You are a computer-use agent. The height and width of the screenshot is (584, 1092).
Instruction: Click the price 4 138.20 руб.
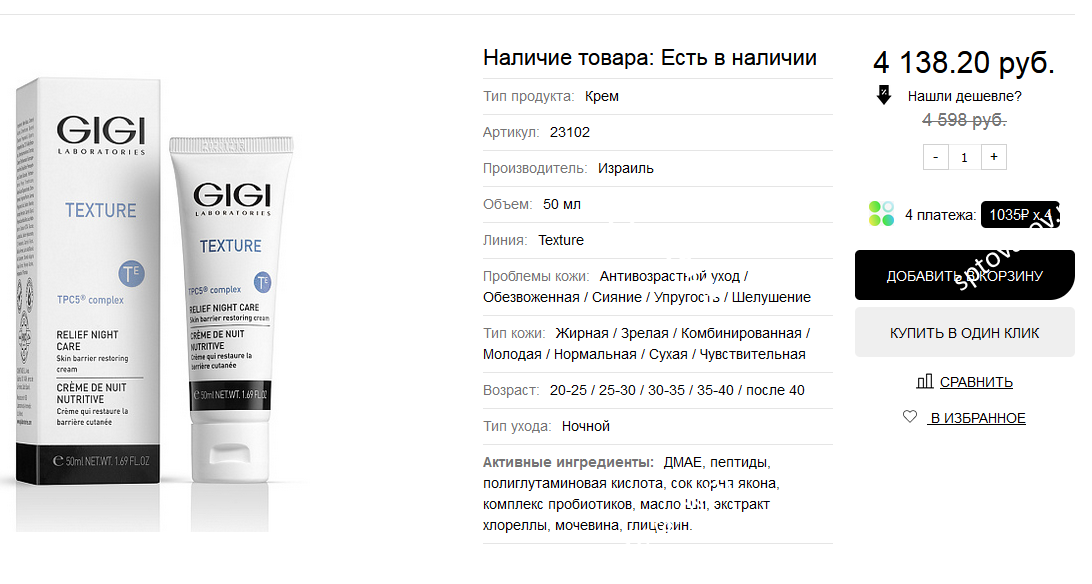tap(964, 63)
